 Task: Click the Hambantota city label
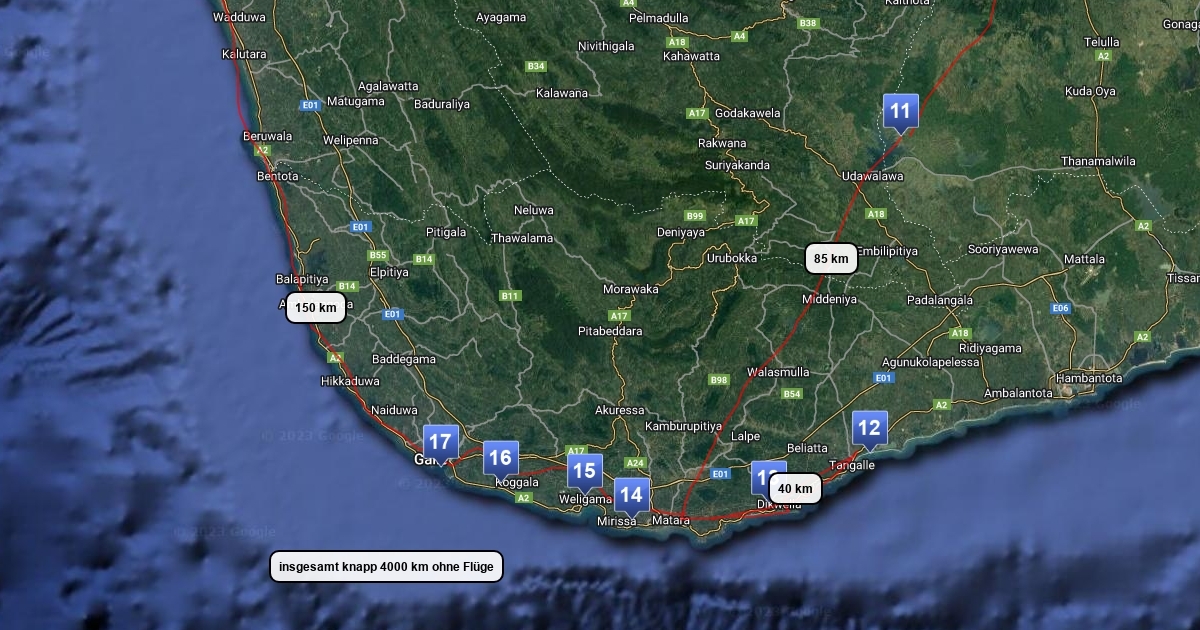[x=1090, y=378]
